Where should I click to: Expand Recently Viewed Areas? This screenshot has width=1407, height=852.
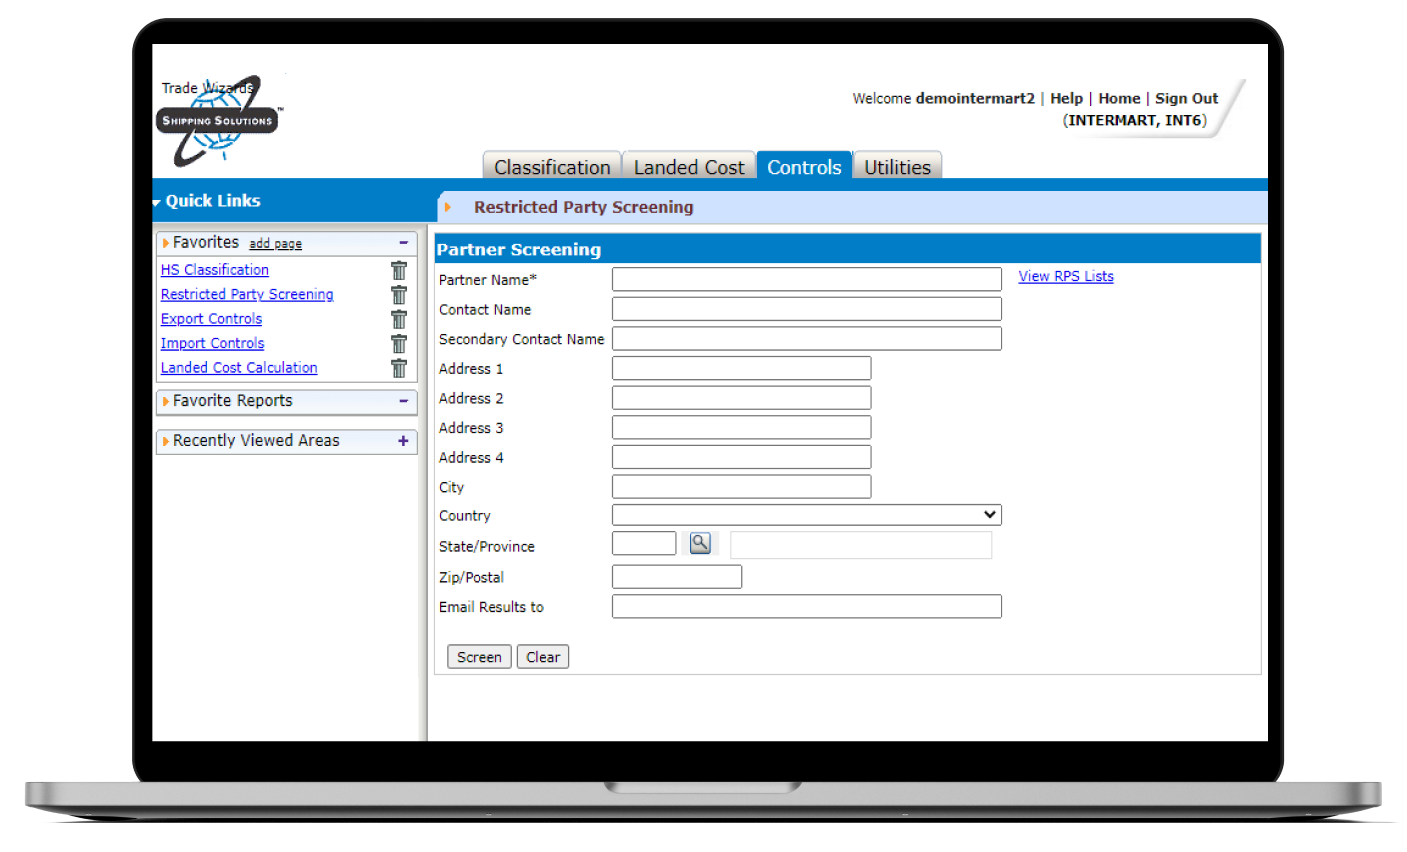pos(404,440)
